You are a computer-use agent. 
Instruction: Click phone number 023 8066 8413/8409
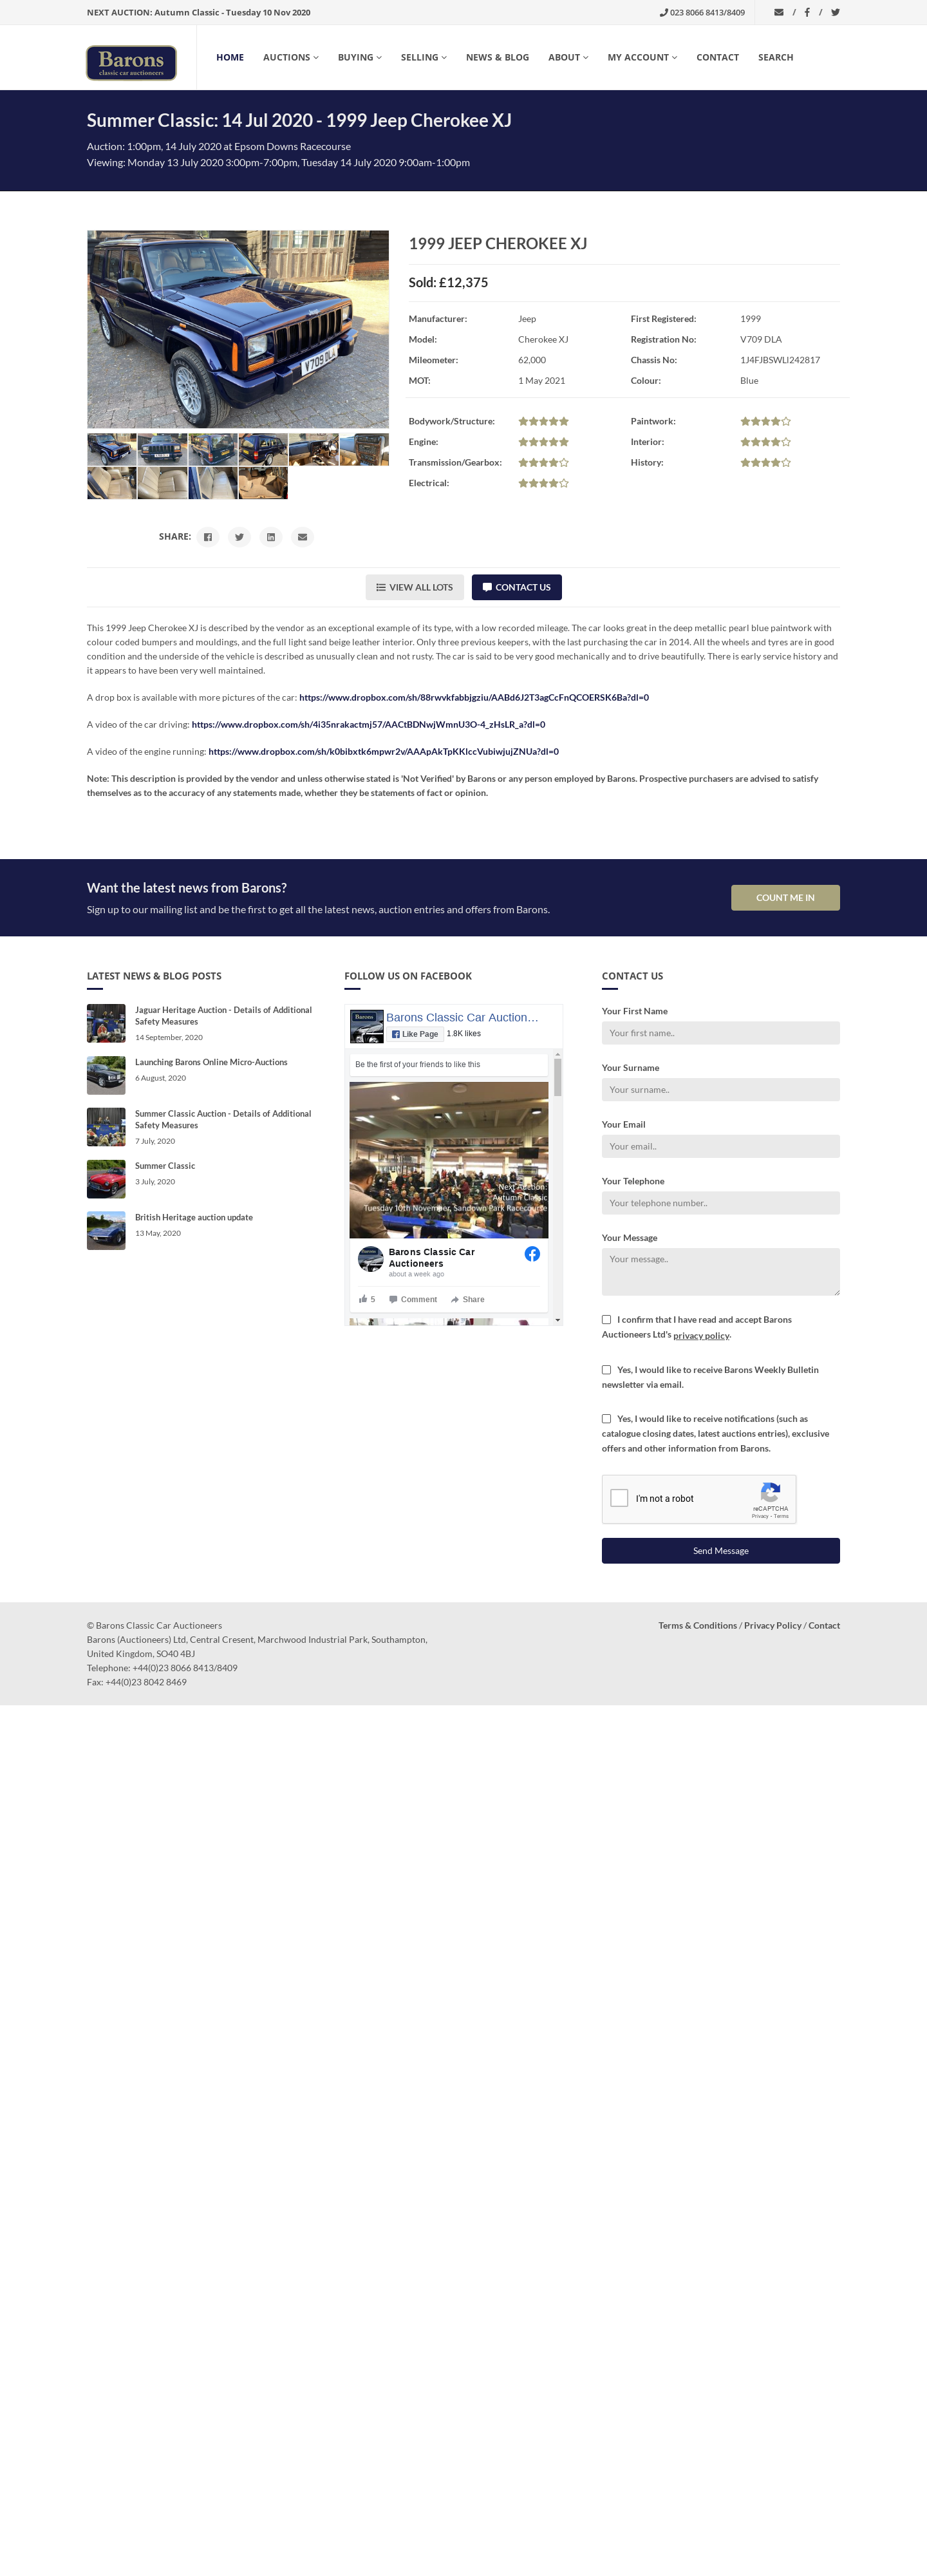tap(702, 13)
